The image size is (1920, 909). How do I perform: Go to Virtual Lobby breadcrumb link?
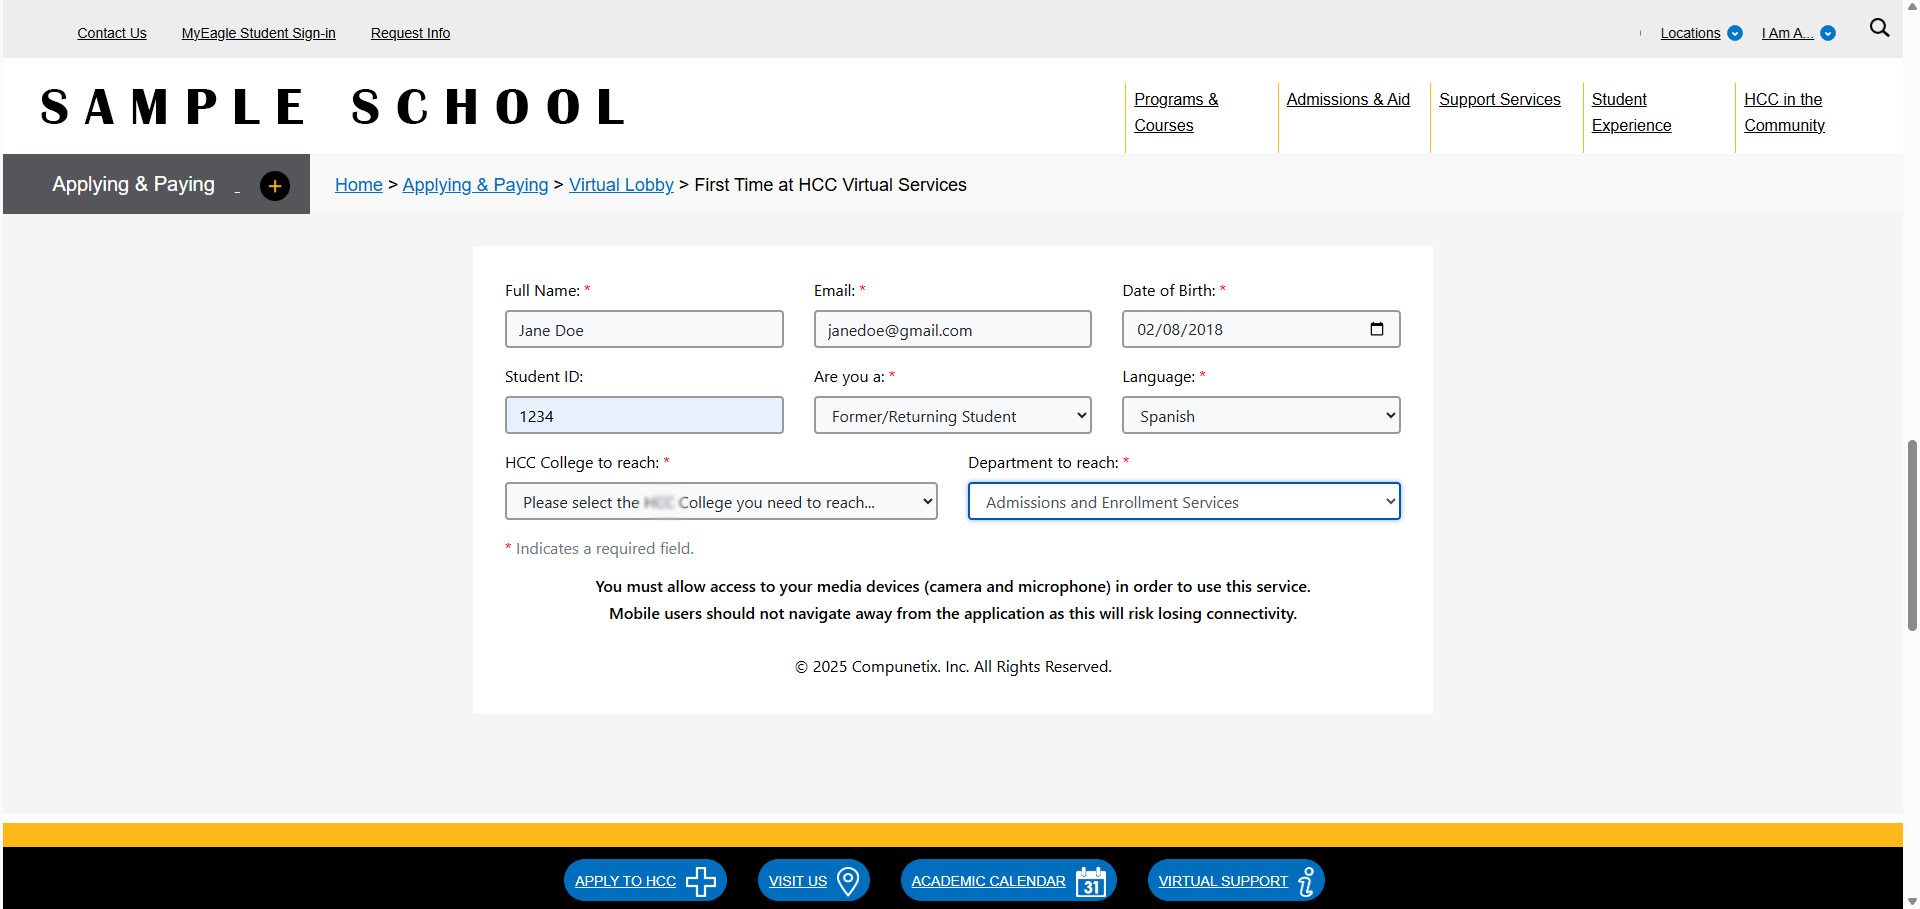[621, 185]
